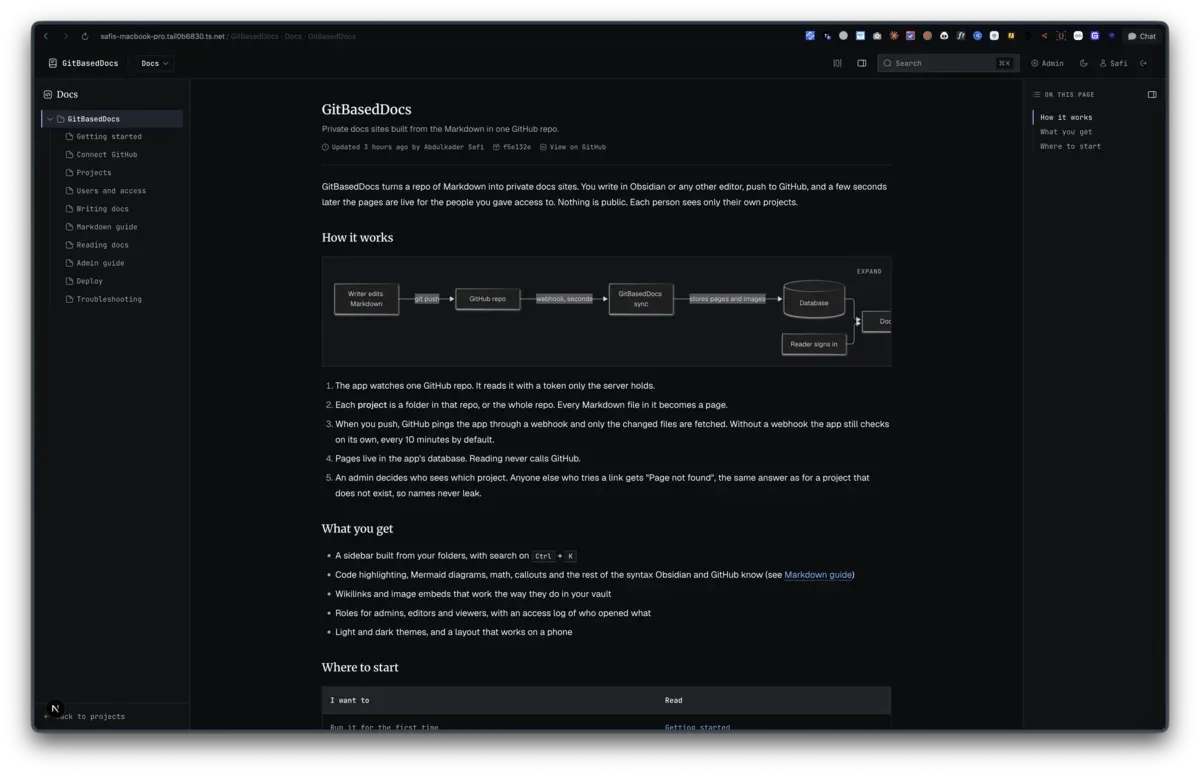Click the 'Read' table column header
The height and width of the screenshot is (774, 1200).
click(x=674, y=701)
